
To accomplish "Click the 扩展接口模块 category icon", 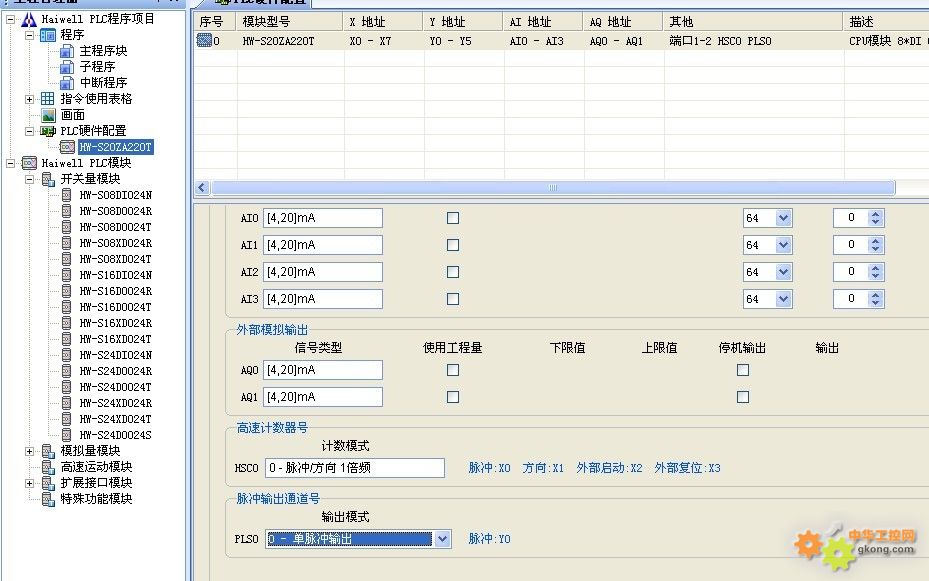I will click(x=48, y=483).
